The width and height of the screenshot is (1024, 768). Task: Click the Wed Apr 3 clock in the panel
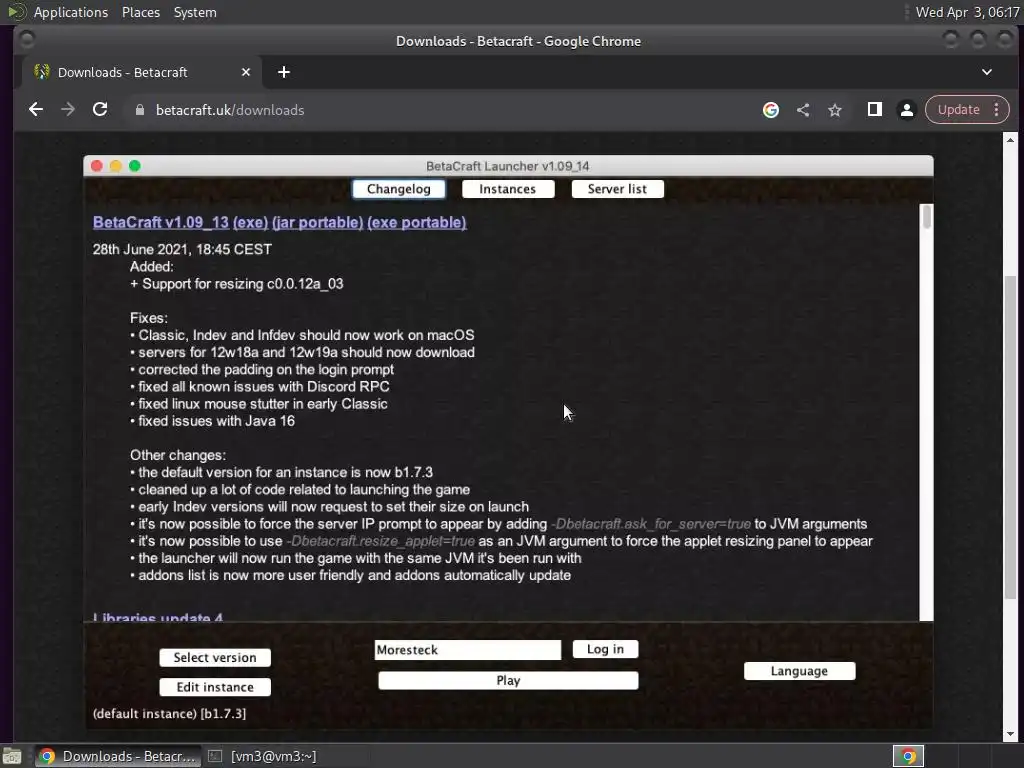pyautogui.click(x=967, y=12)
